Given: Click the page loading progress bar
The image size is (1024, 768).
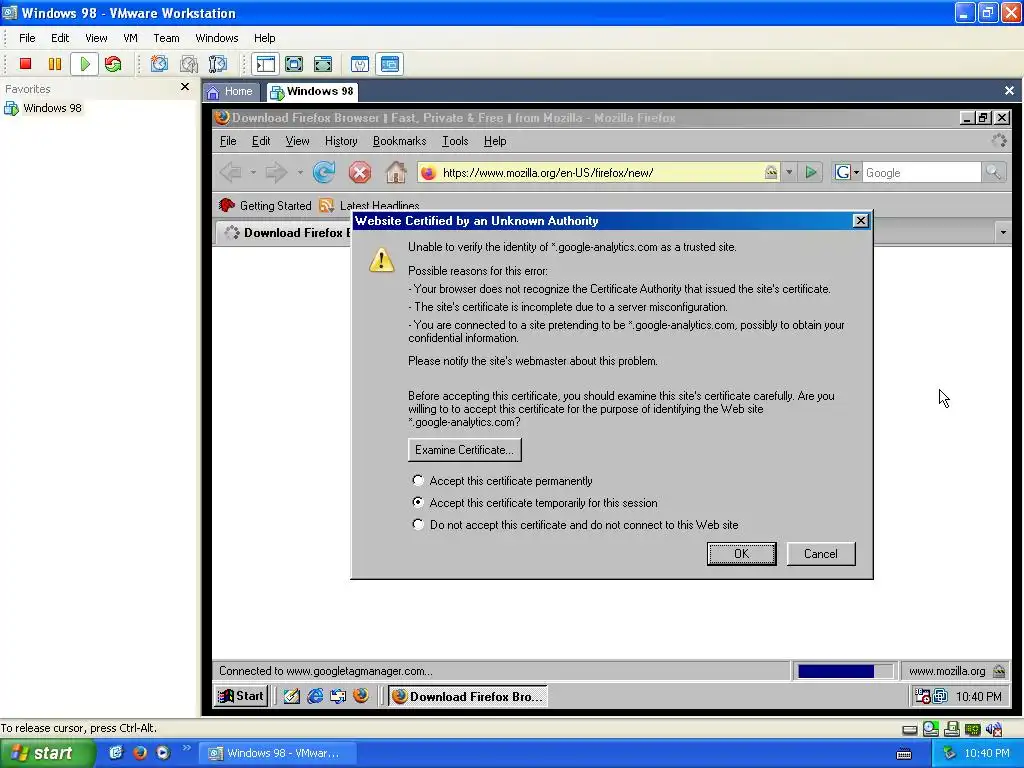Looking at the screenshot, I should click(x=844, y=671).
